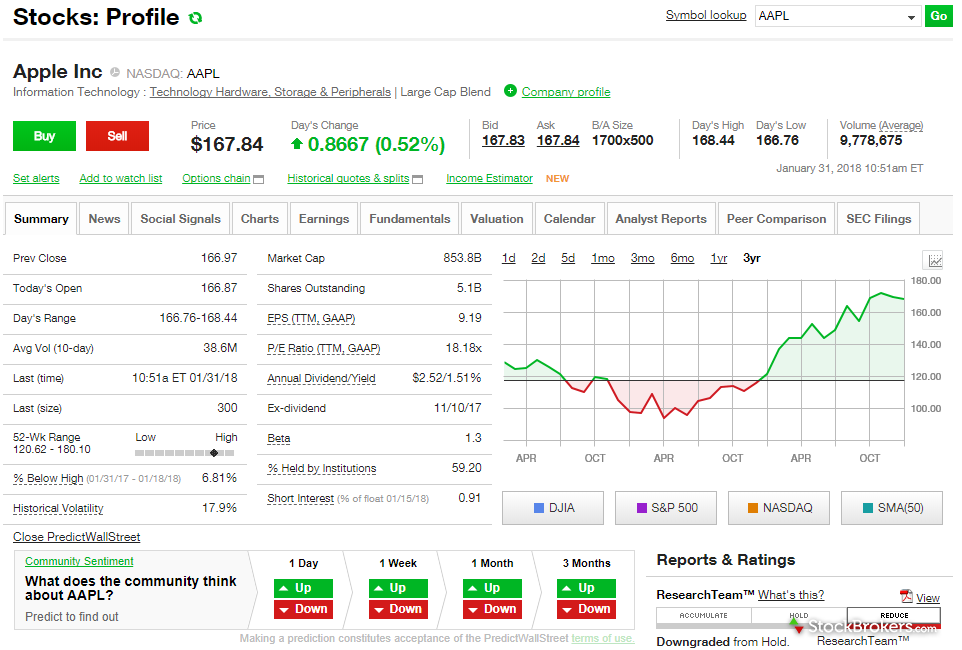
Task: Click Add to watch list link
Action: click(x=121, y=178)
